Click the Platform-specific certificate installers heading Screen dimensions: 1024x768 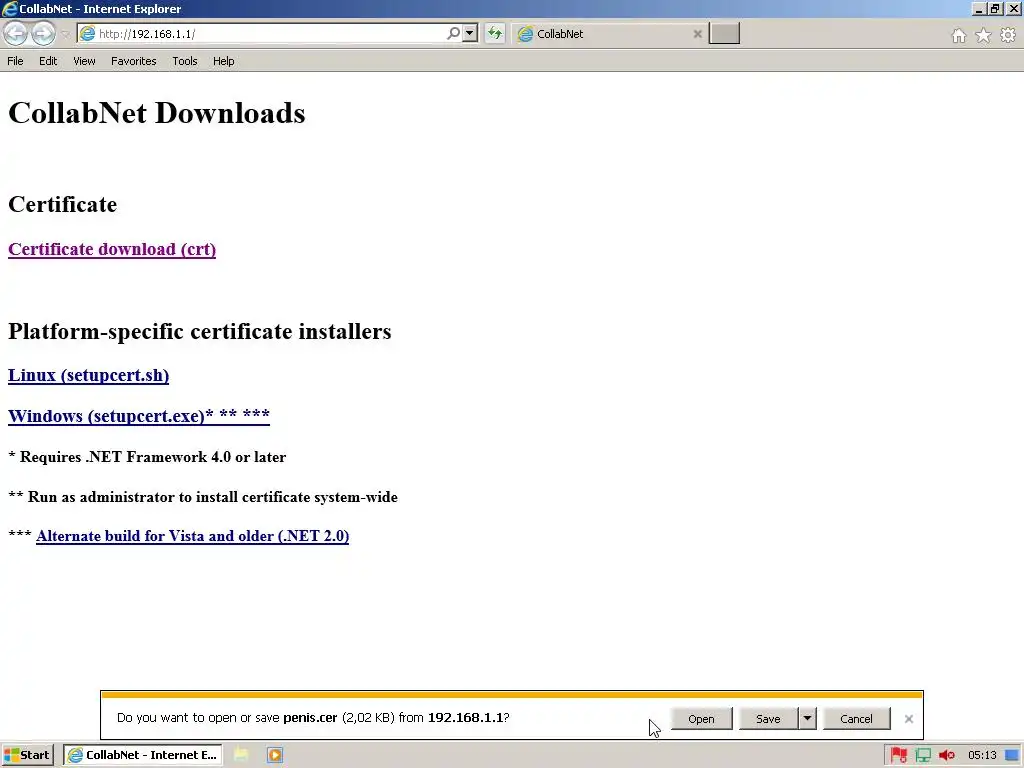tap(200, 331)
